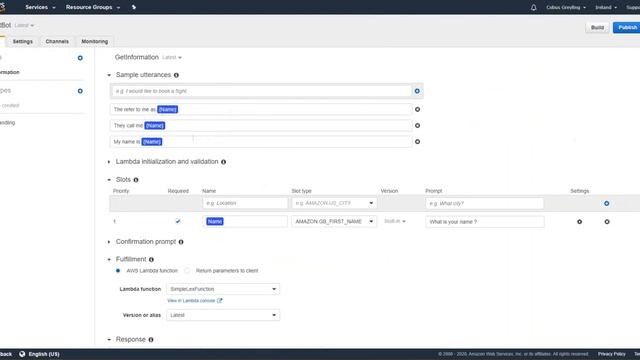Viewport: 640px width, 360px height.
Task: Open Privacy Policy link in footer
Action: coord(611,354)
